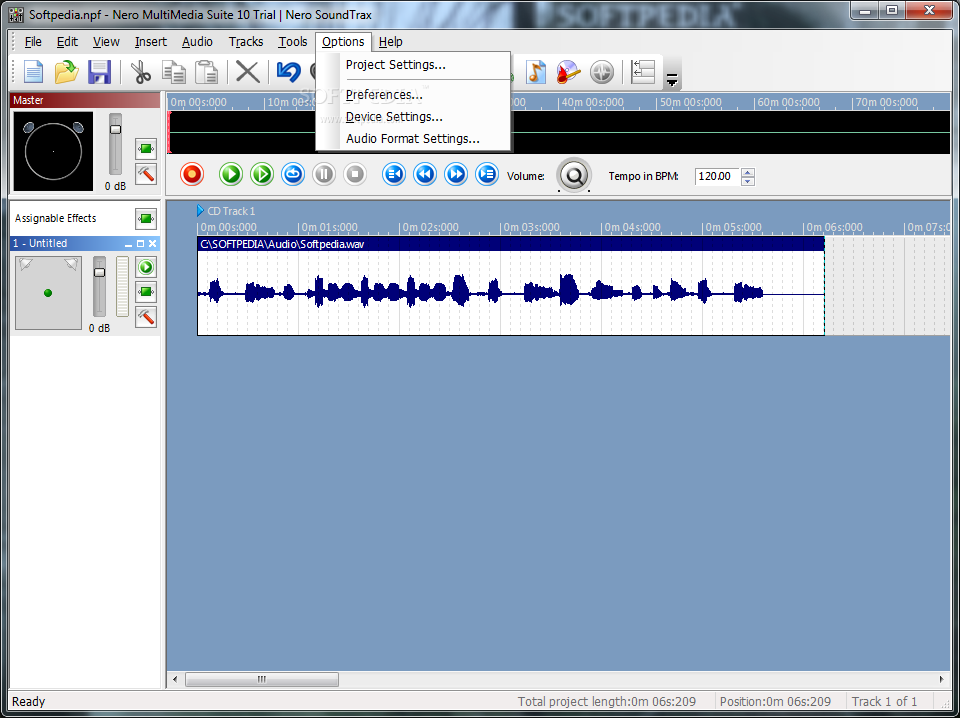The width and height of the screenshot is (960, 718).
Task: Click the hammer icon on track 1 Untitled
Action: (x=146, y=317)
